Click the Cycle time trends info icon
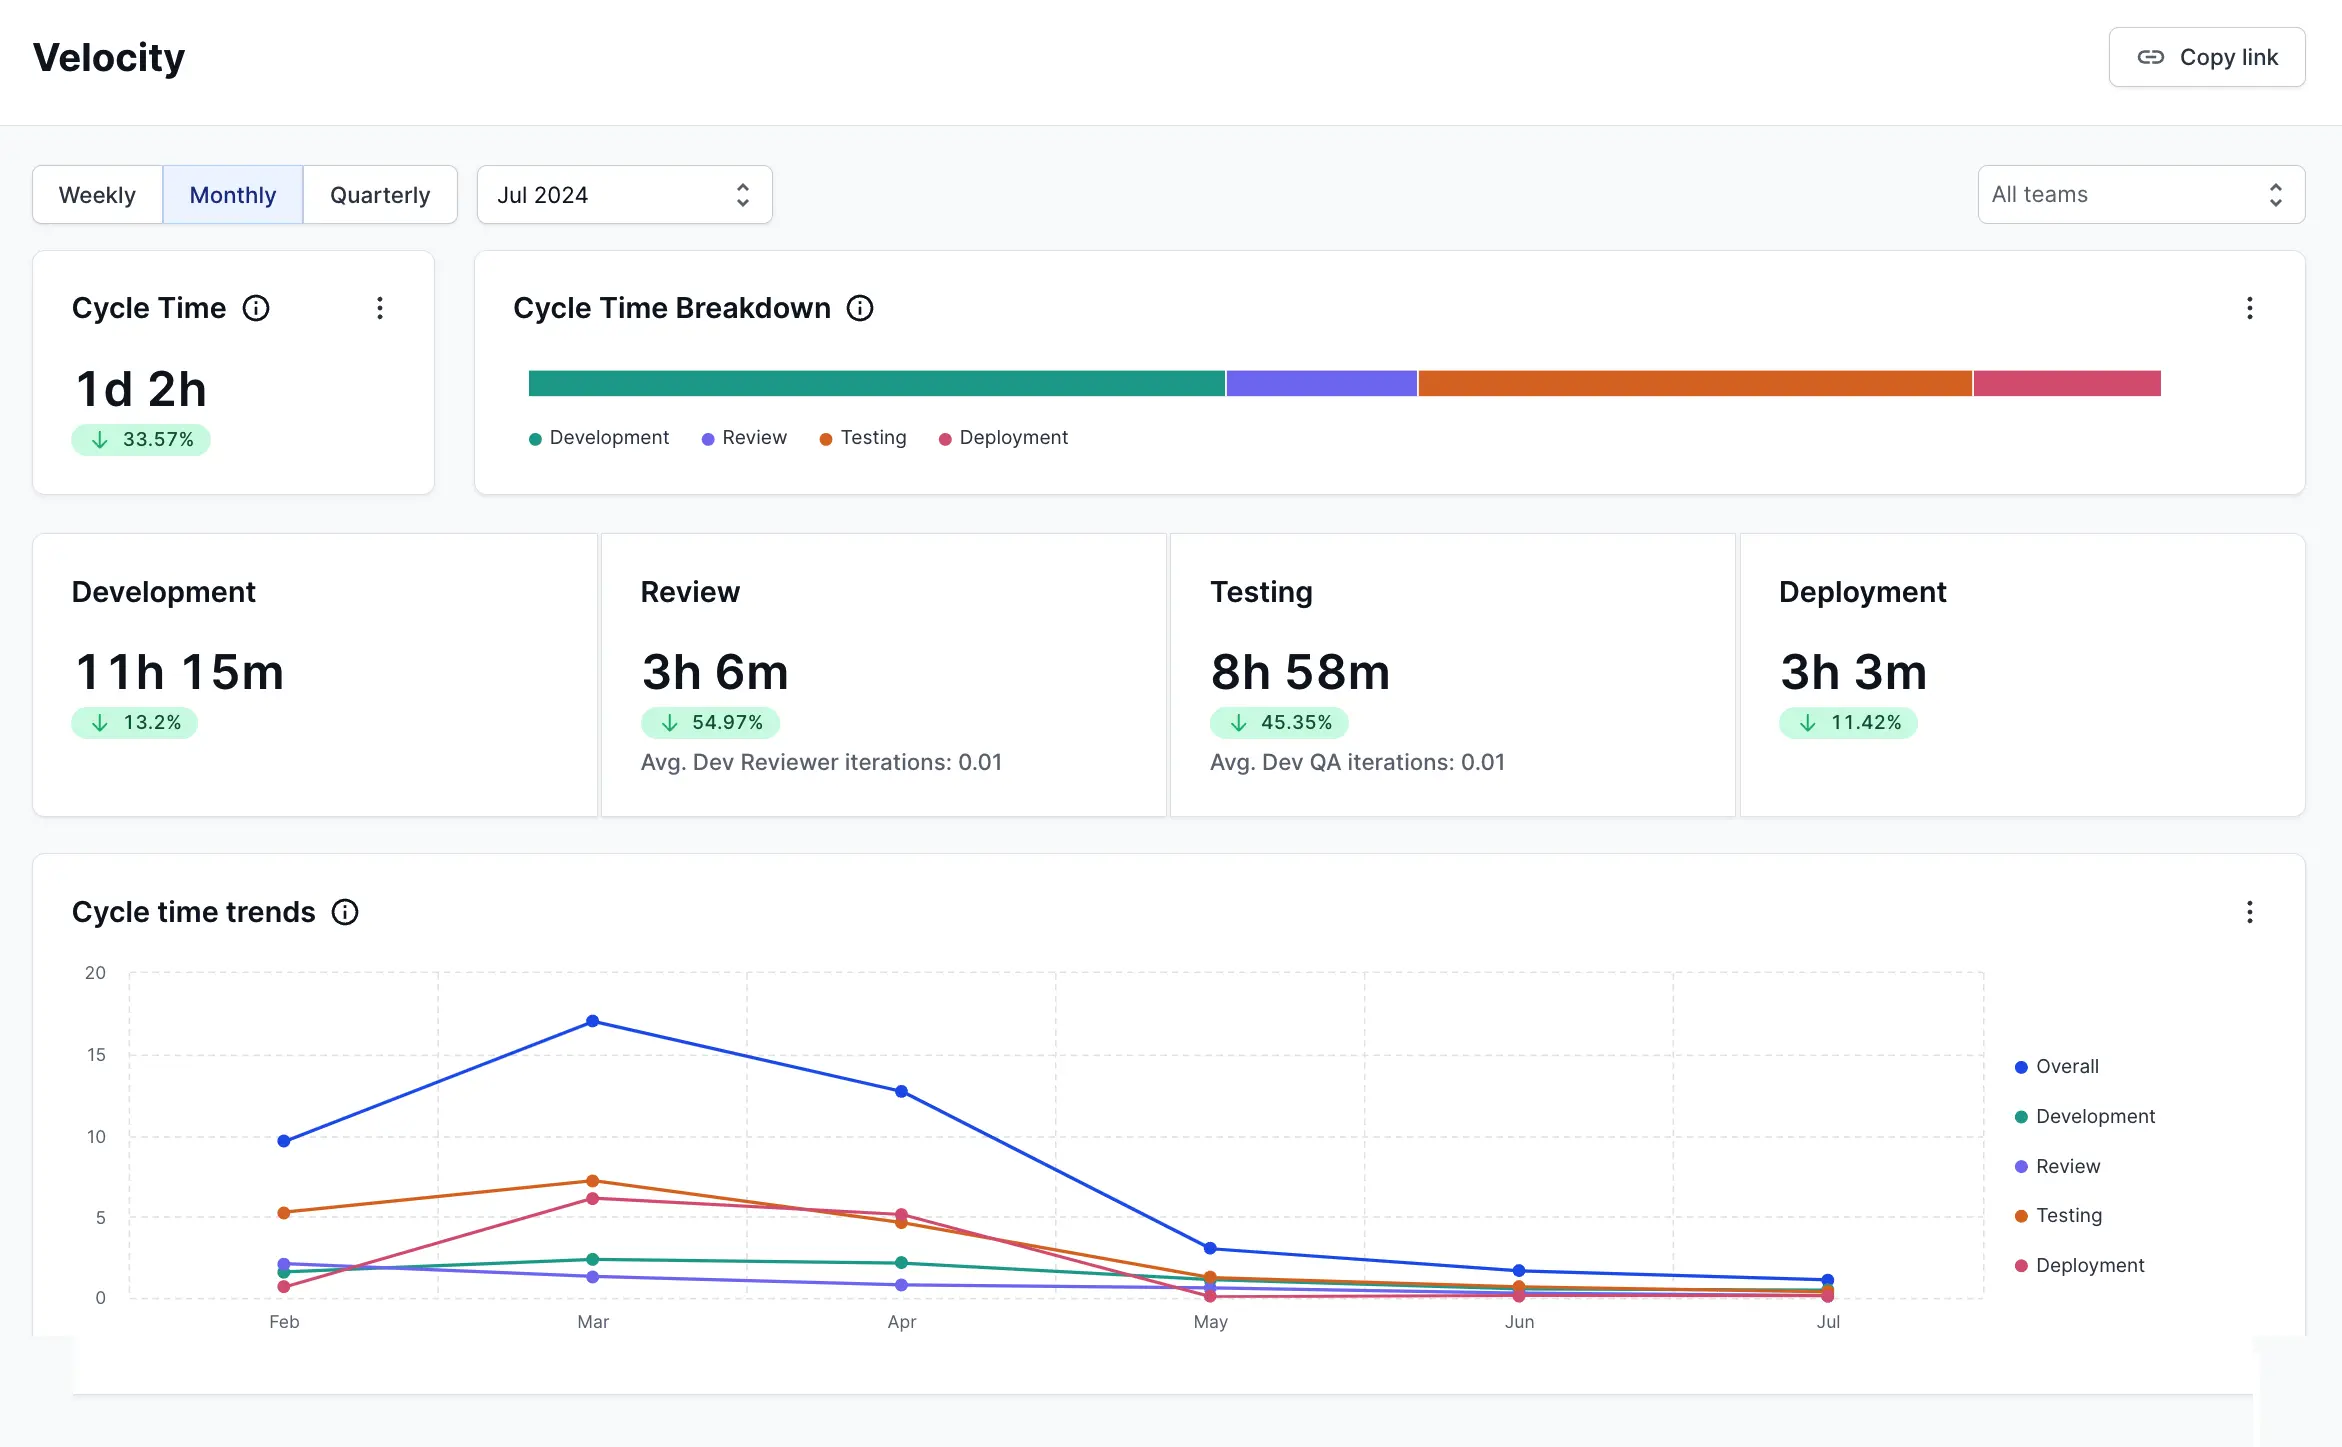 345,912
